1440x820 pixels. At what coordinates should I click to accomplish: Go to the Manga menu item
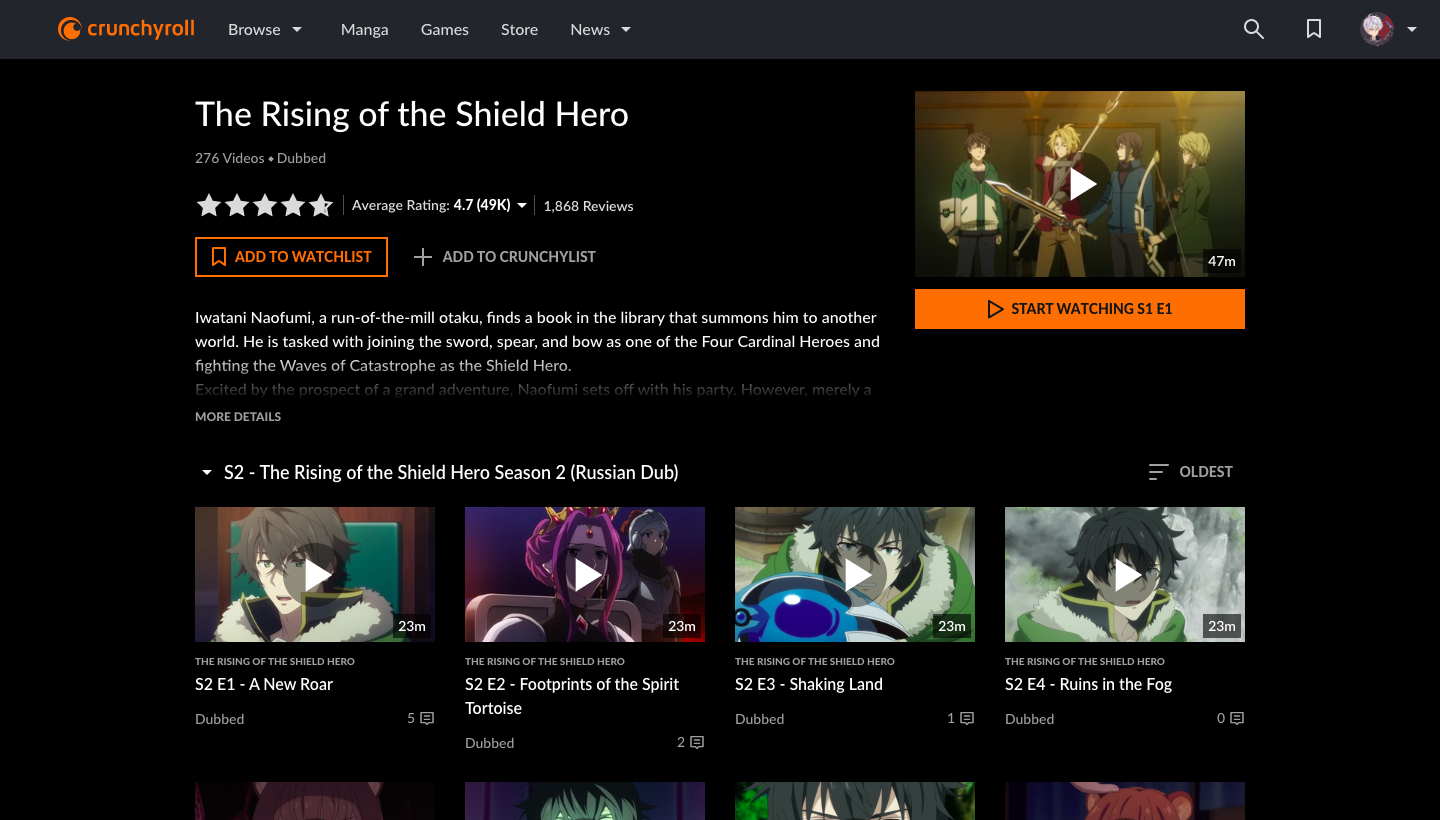tap(364, 30)
